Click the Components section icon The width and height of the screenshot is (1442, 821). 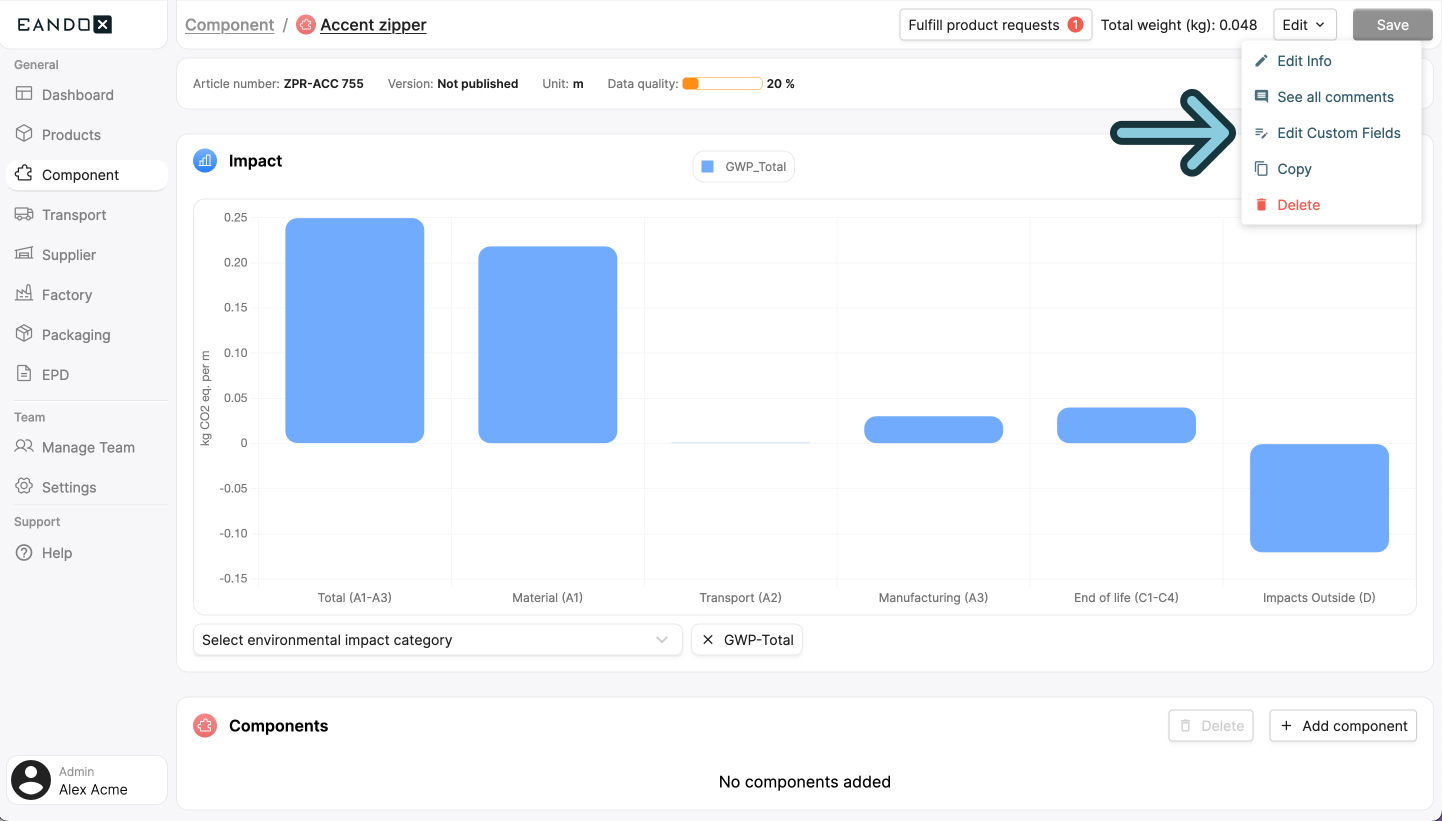pyautogui.click(x=204, y=725)
